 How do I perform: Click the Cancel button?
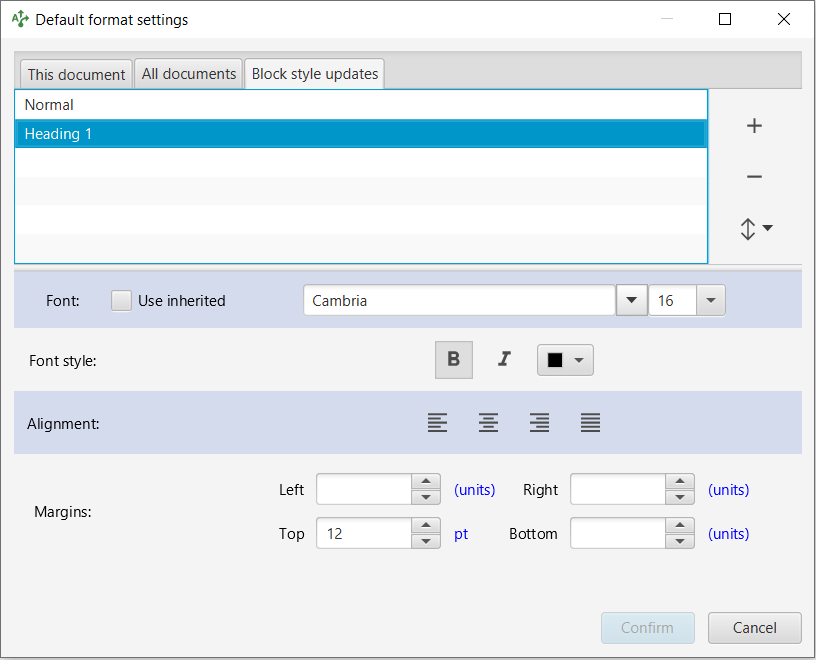pyautogui.click(x=755, y=628)
